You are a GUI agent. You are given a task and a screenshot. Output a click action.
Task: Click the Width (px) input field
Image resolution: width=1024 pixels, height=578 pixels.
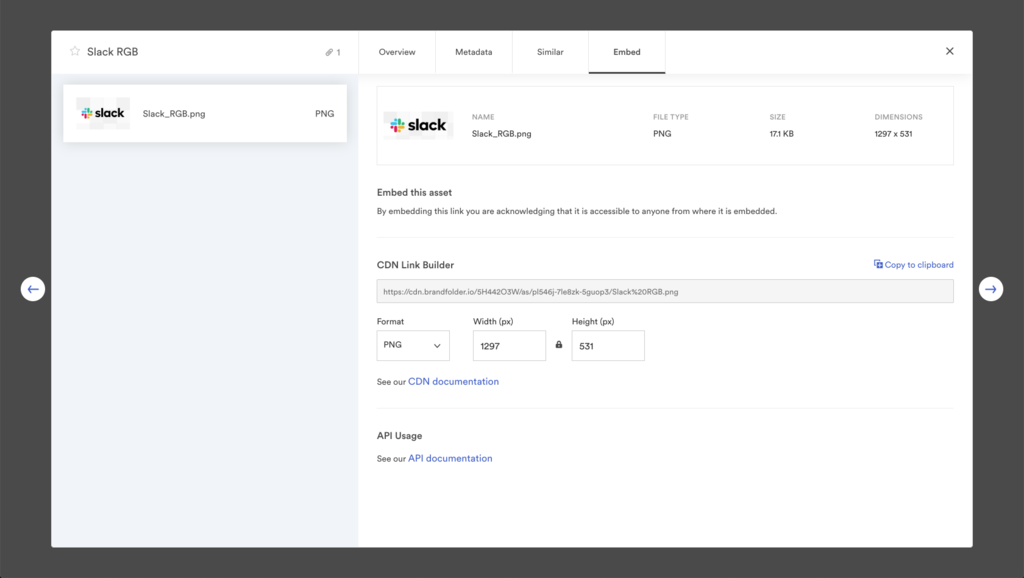pyautogui.click(x=509, y=345)
